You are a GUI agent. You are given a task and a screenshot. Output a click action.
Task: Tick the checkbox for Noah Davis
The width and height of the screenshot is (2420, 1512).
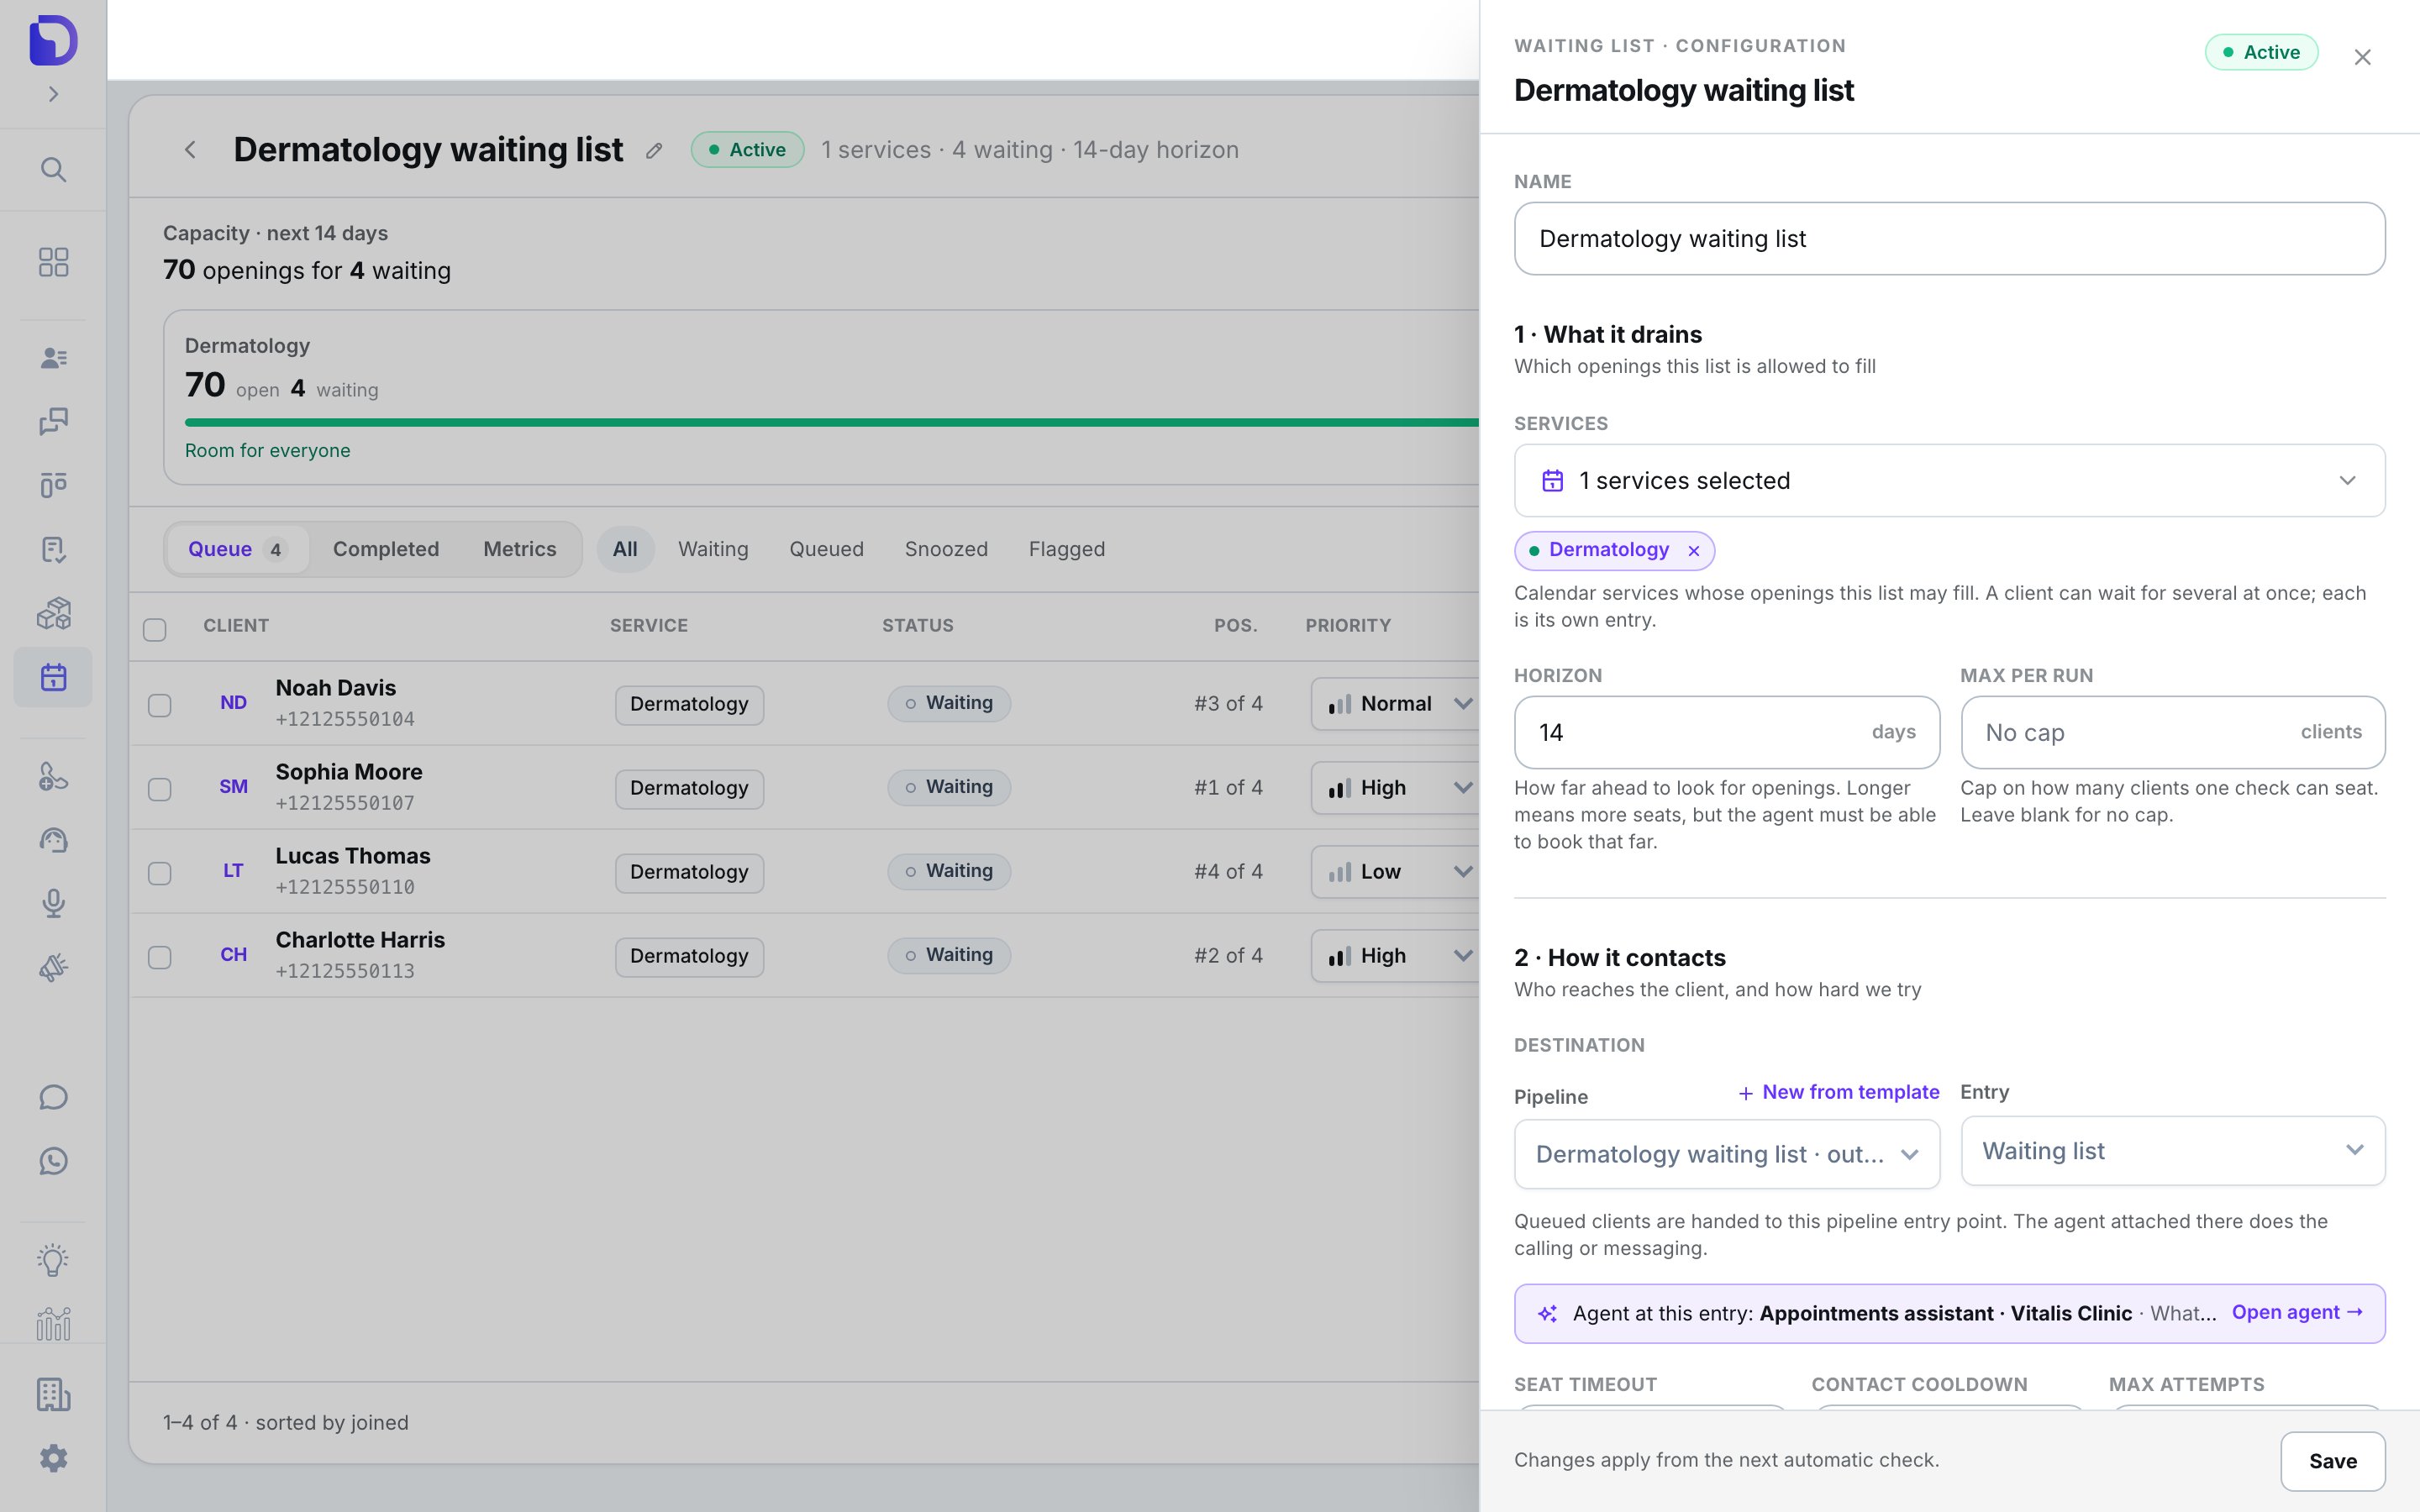point(159,705)
